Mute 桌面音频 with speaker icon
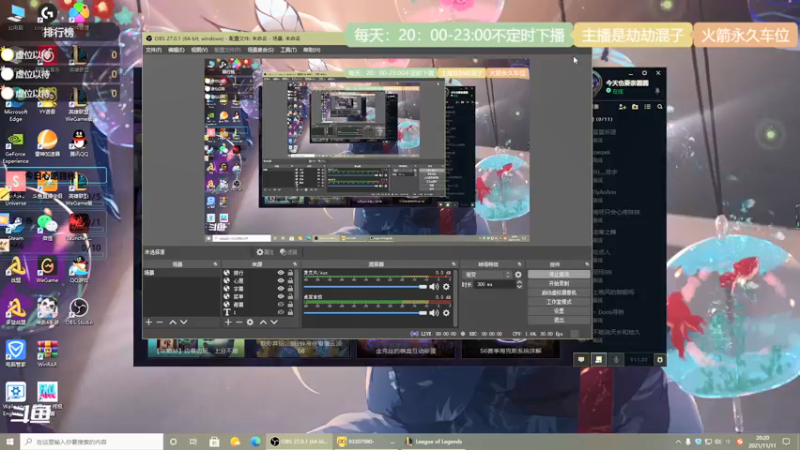800x450 pixels. [x=434, y=313]
